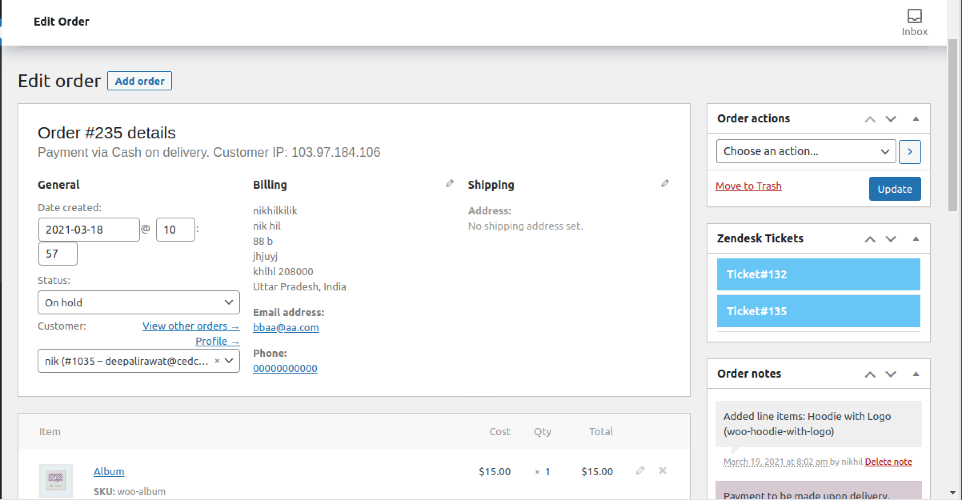The width and height of the screenshot is (962, 500).
Task: Collapse the Order notes panel
Action: (x=915, y=374)
